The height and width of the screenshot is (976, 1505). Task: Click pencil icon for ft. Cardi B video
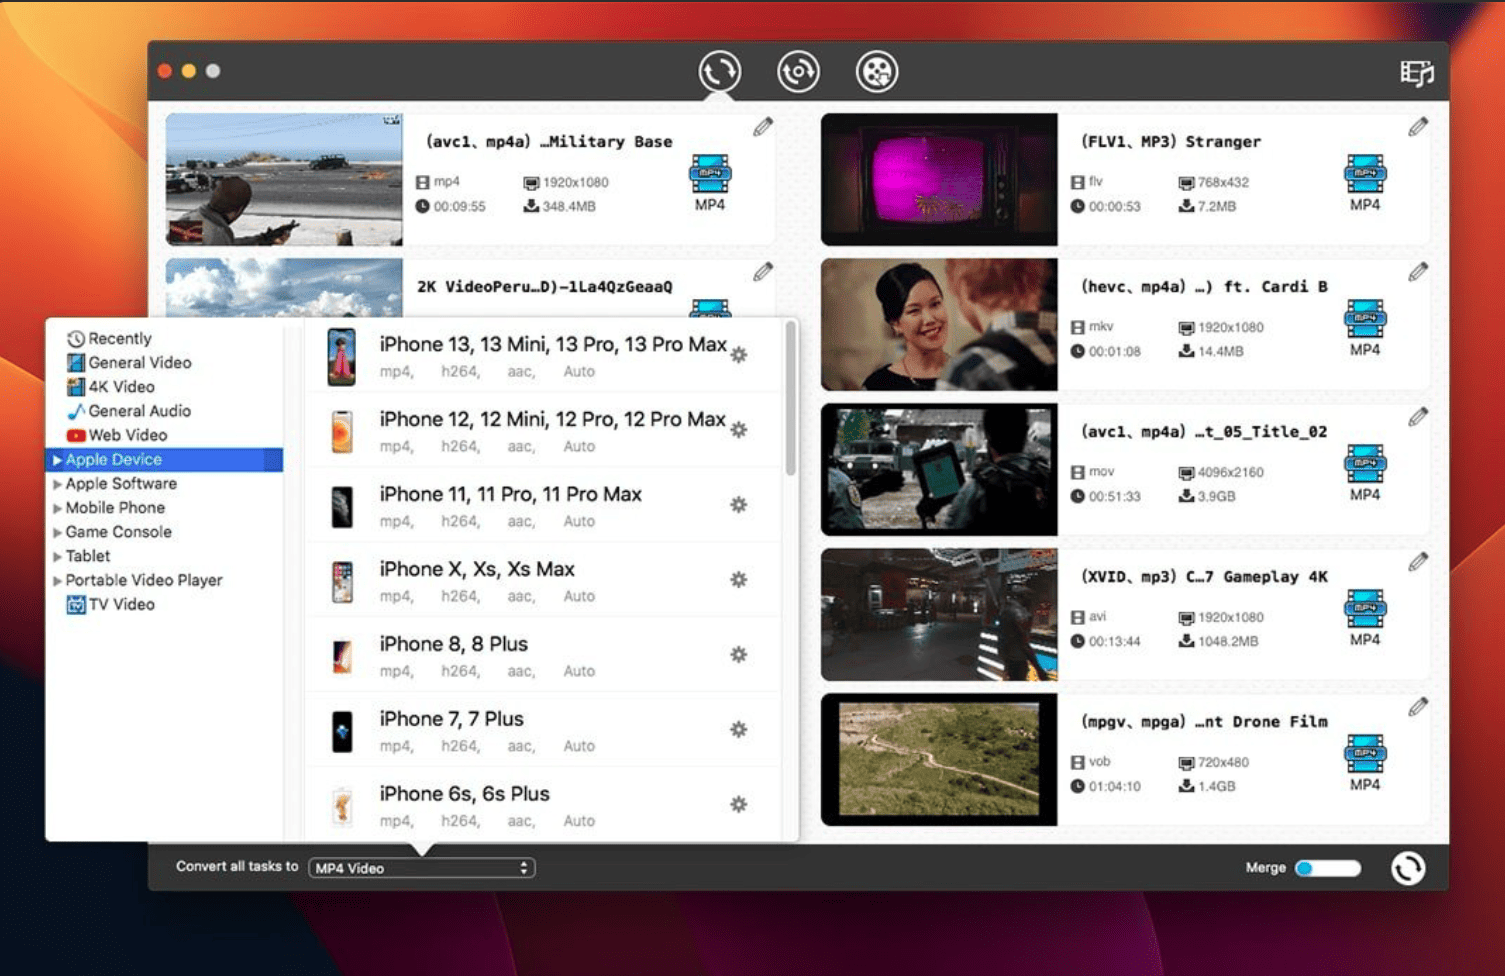coord(1418,272)
